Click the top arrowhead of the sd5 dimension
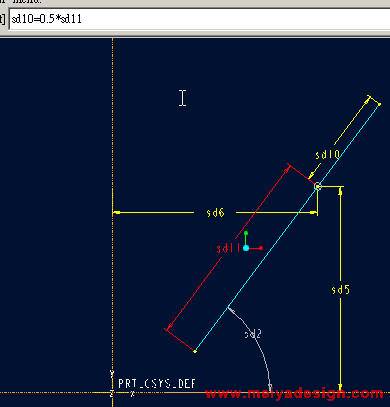 [340, 190]
